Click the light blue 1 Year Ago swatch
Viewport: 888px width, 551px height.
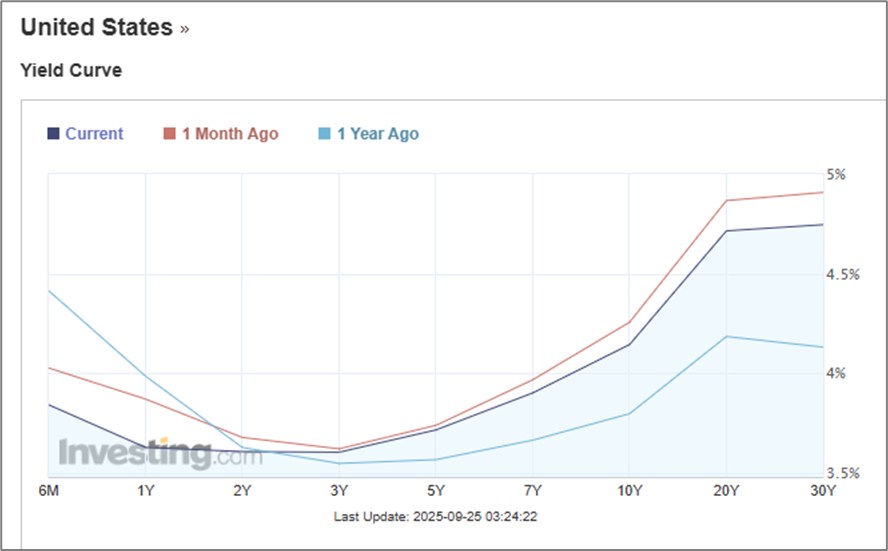[x=325, y=134]
